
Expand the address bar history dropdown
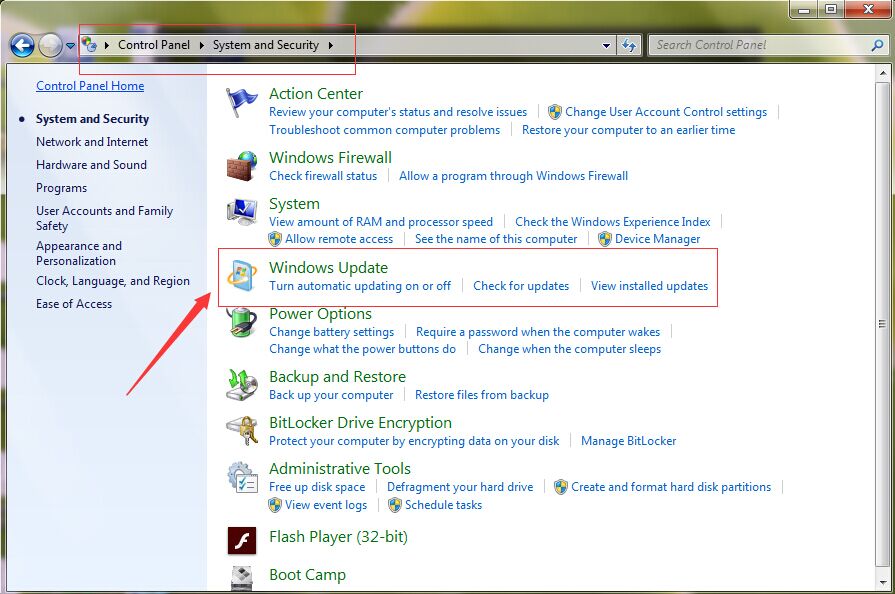[x=606, y=46]
